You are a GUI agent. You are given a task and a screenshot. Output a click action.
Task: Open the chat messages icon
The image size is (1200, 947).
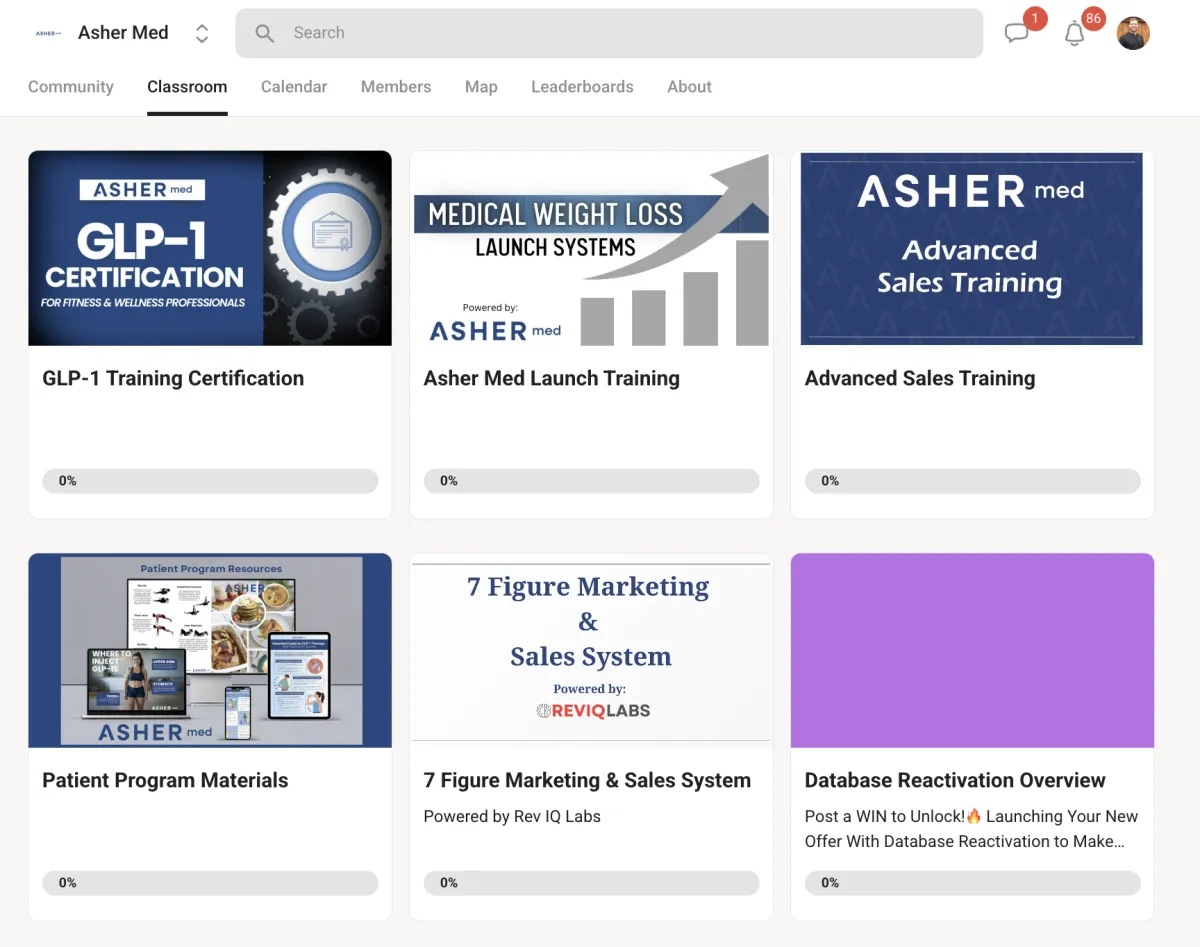click(x=1017, y=33)
